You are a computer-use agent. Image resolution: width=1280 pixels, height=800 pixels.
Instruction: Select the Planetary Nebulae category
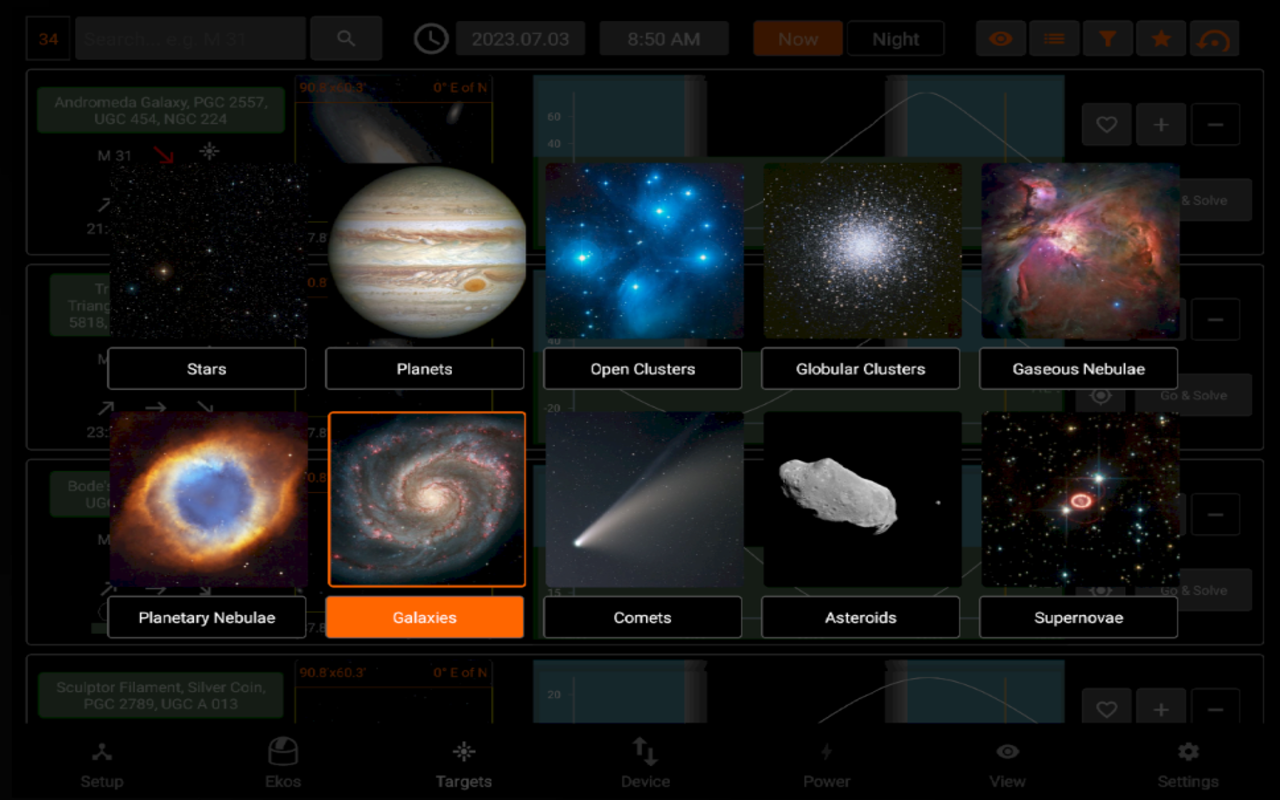tap(207, 617)
